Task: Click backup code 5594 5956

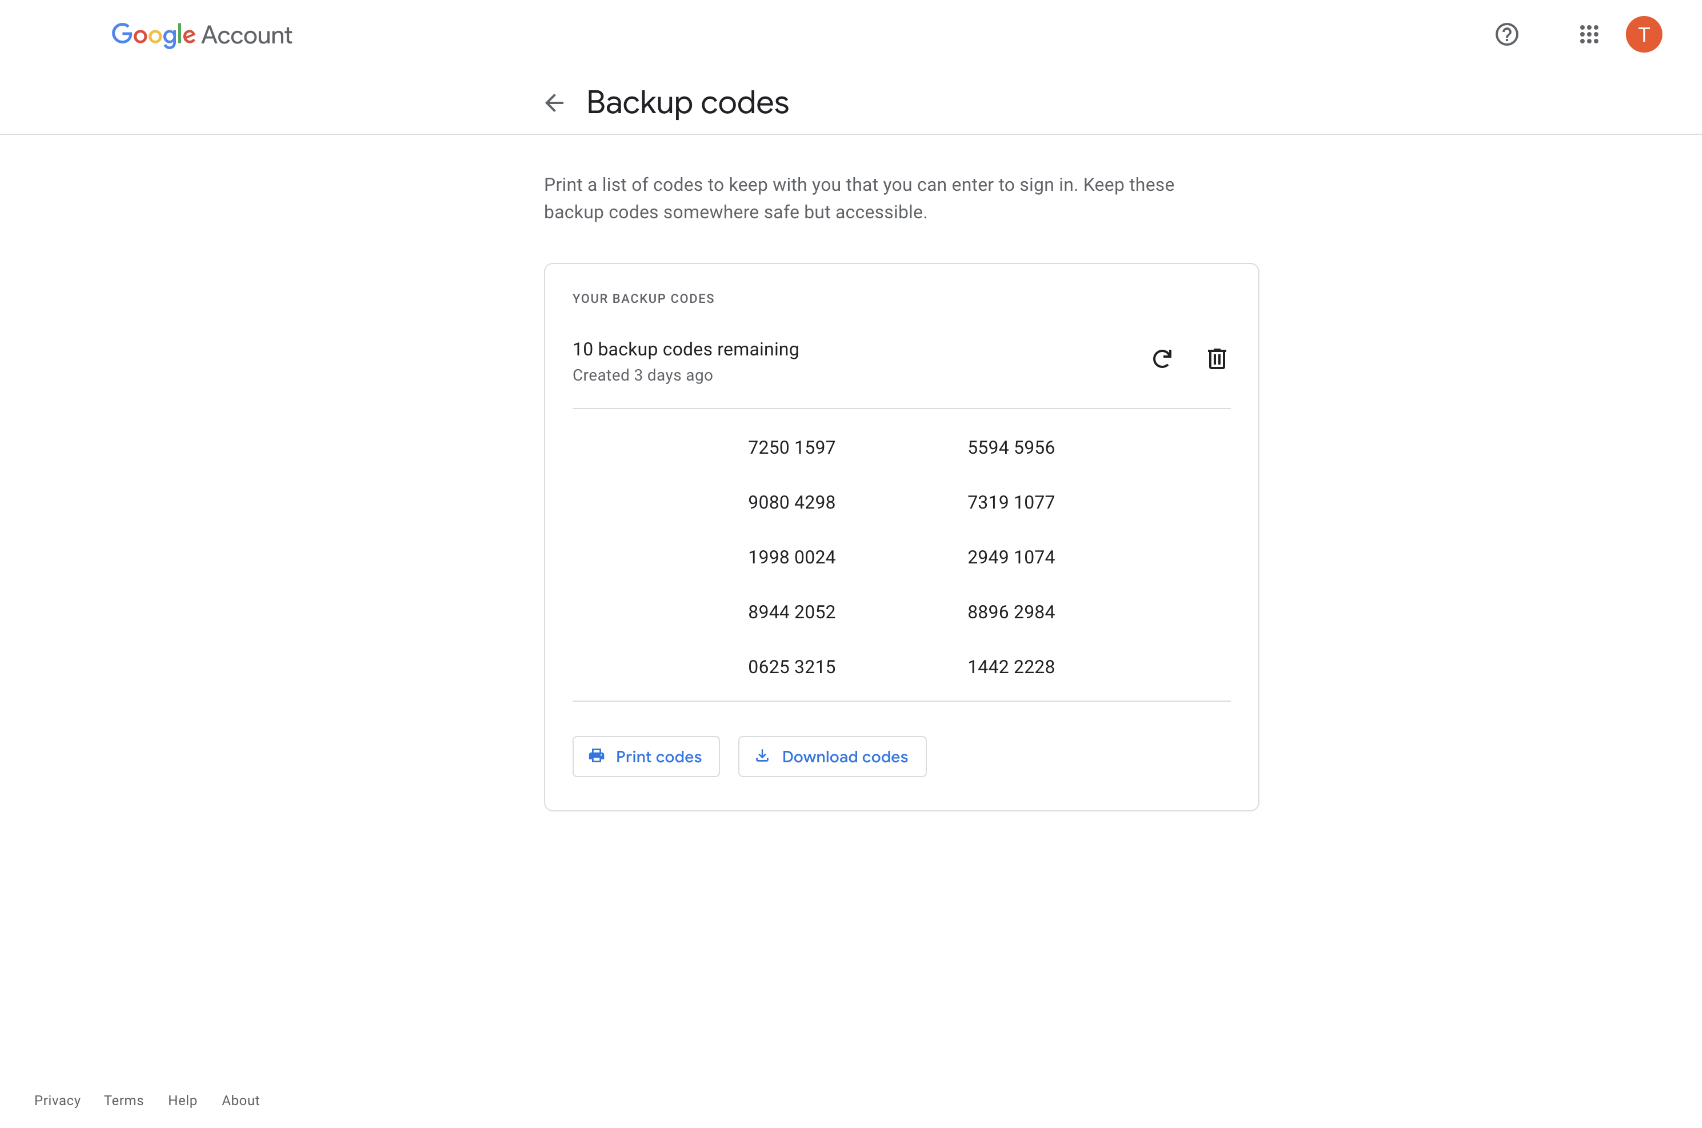Action: [x=1011, y=448]
